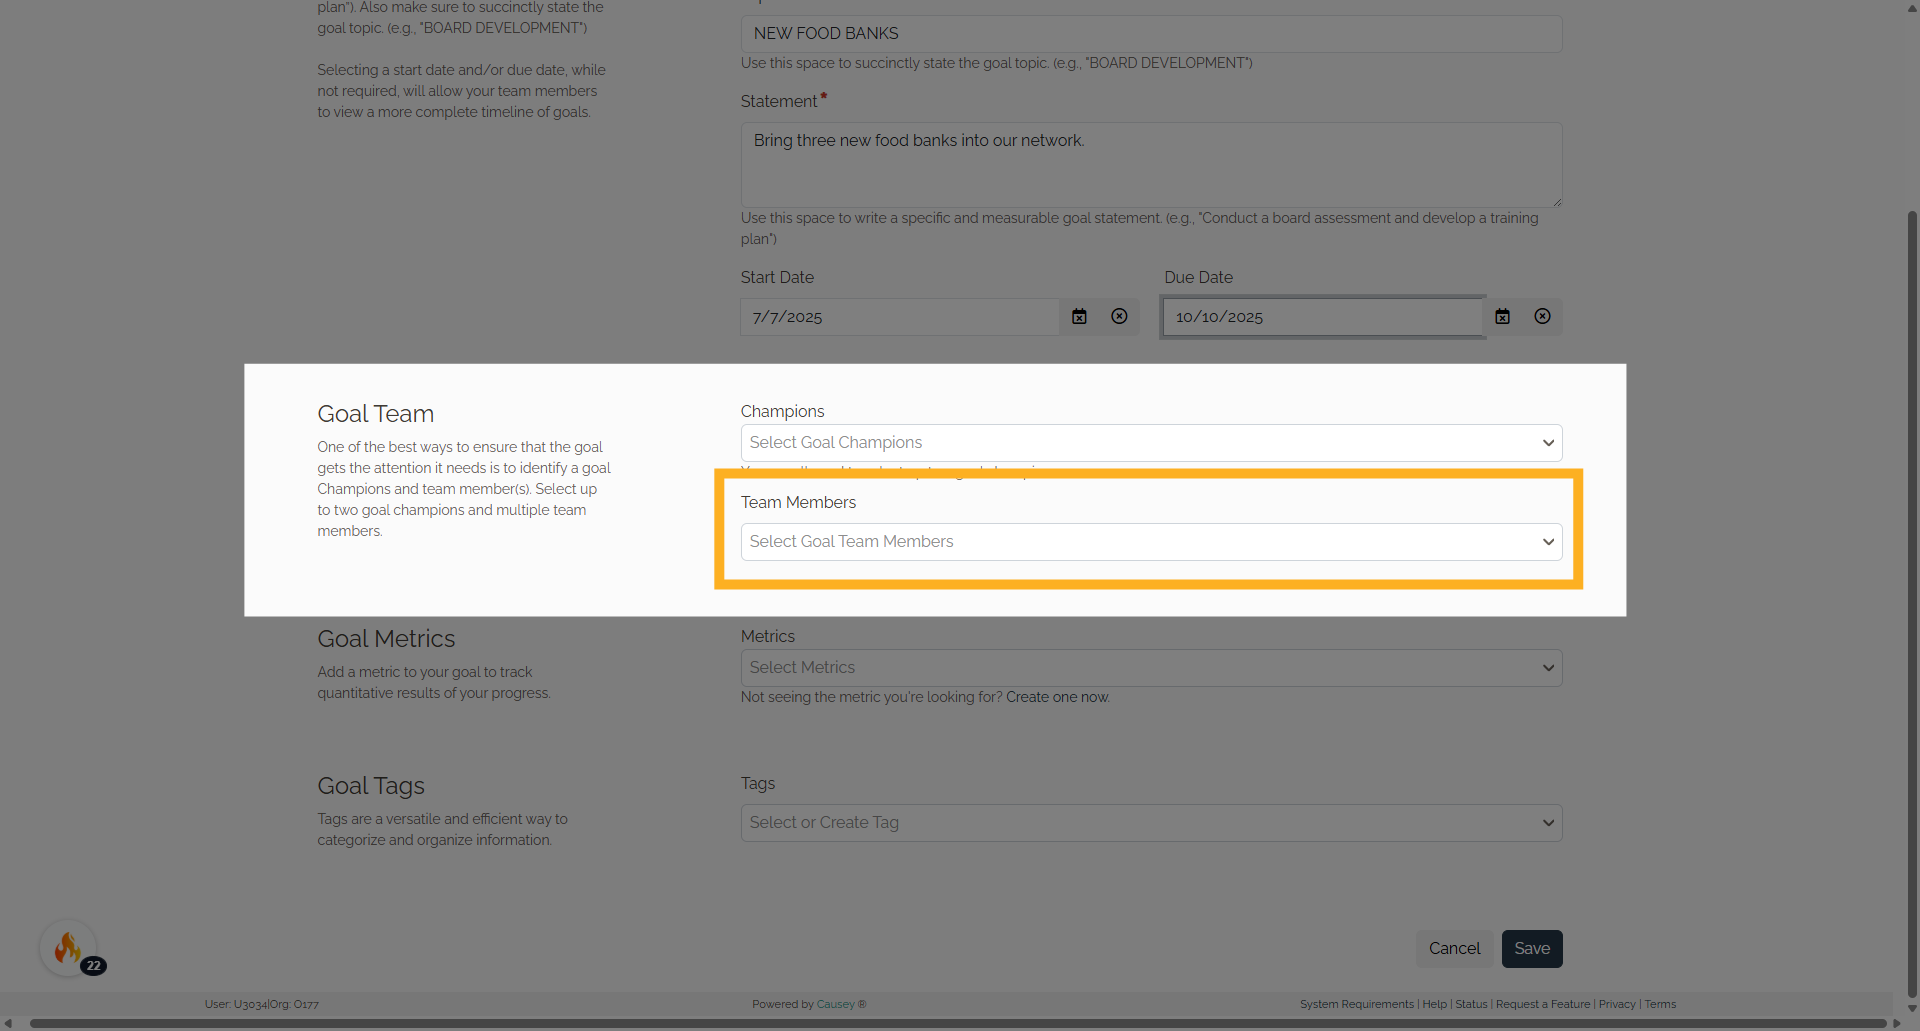Clear the Due Date with its X icon
The image size is (1920, 1031).
[1543, 317]
